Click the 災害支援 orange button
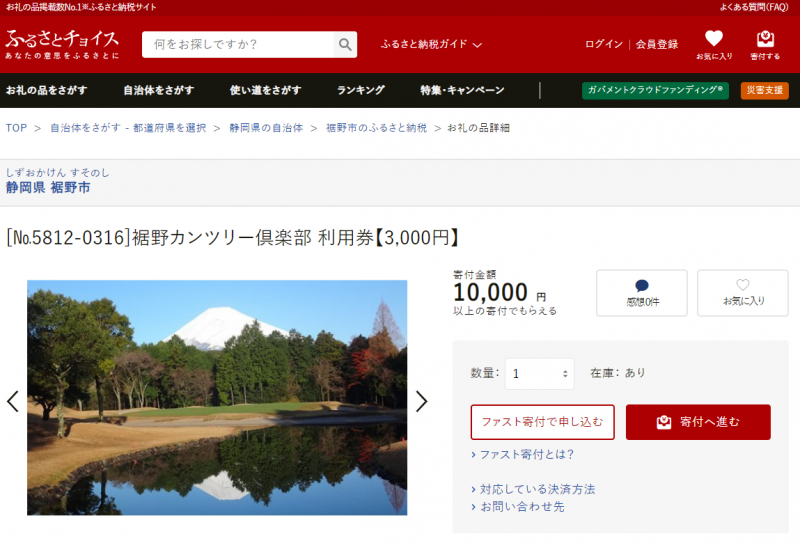The height and width of the screenshot is (543, 800). pos(764,90)
